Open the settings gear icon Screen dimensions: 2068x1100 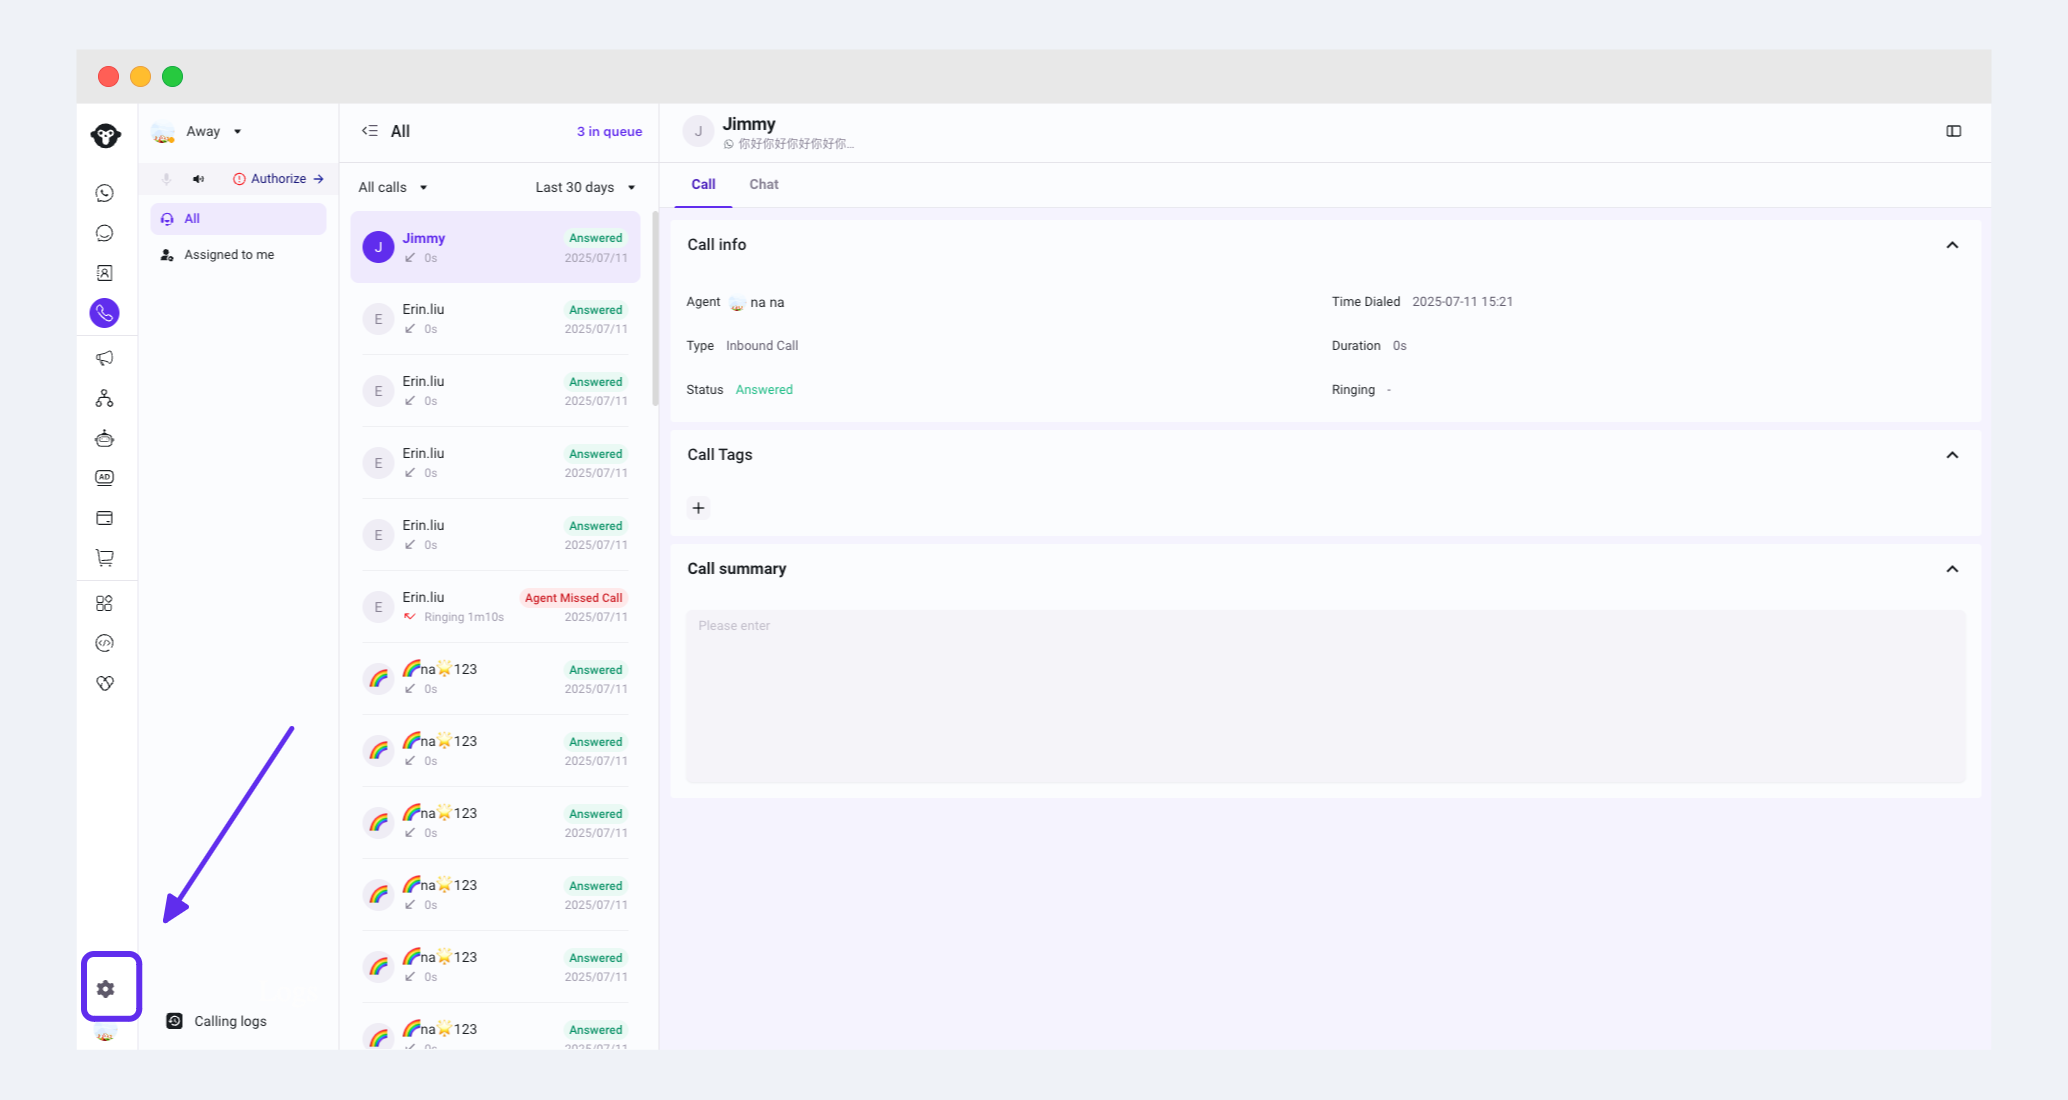[106, 989]
